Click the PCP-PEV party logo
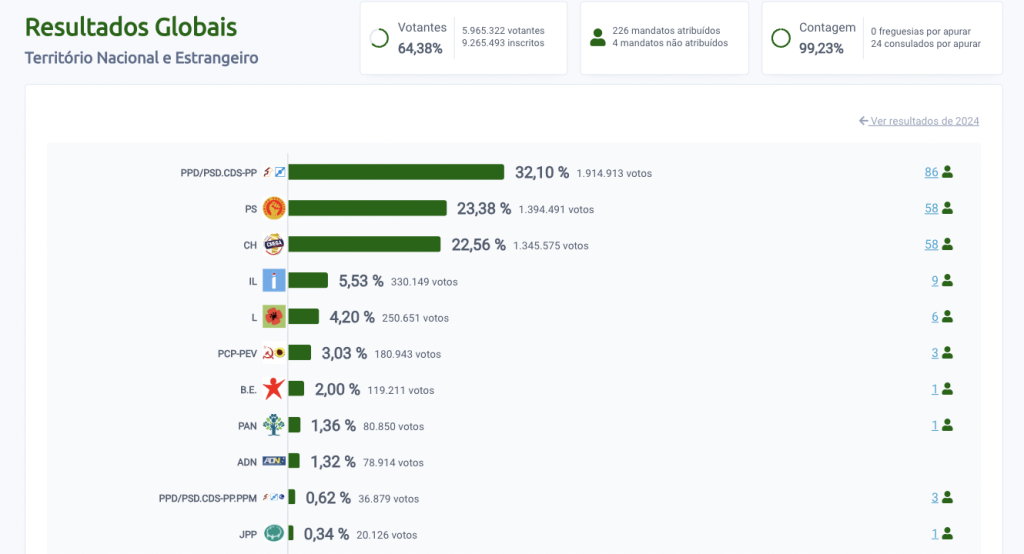Viewport: 1024px width, 554px height. point(273,353)
